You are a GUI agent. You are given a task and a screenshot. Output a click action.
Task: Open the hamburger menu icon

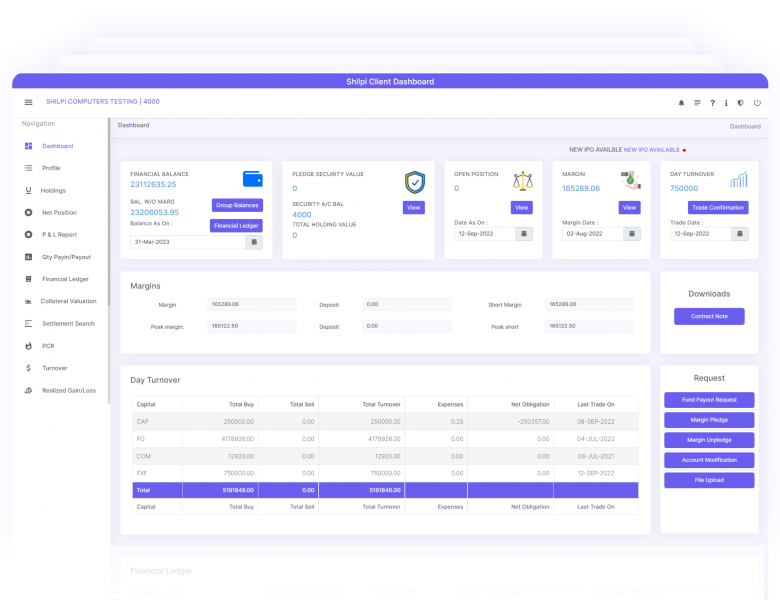pos(28,102)
